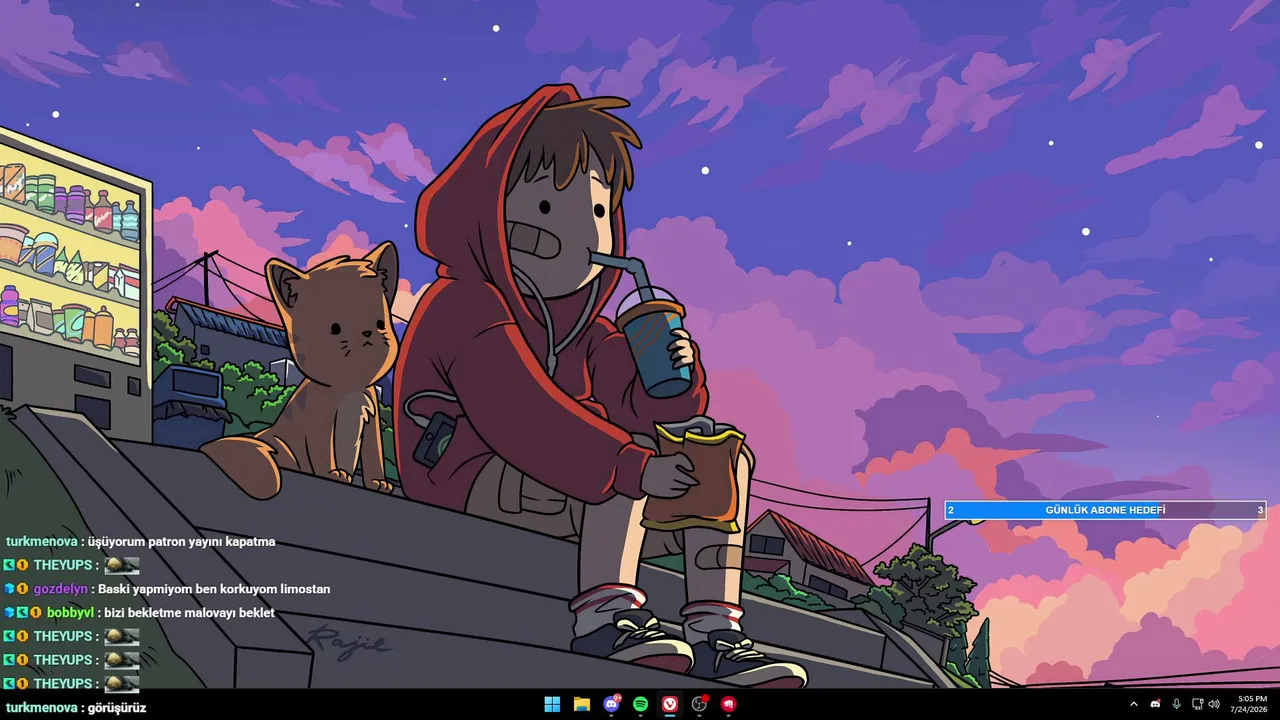1280x720 pixels.
Task: Click the THEYUPS emote just above gozdelyn's message
Action: click(x=122, y=565)
